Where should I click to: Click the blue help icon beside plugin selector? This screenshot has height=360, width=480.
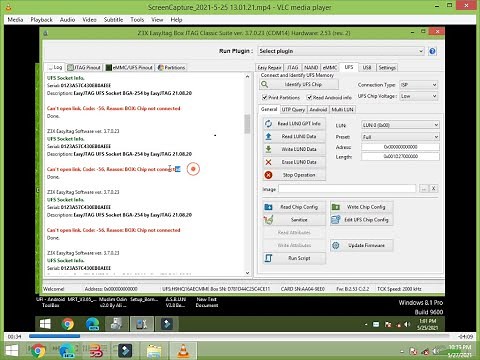(x=432, y=51)
